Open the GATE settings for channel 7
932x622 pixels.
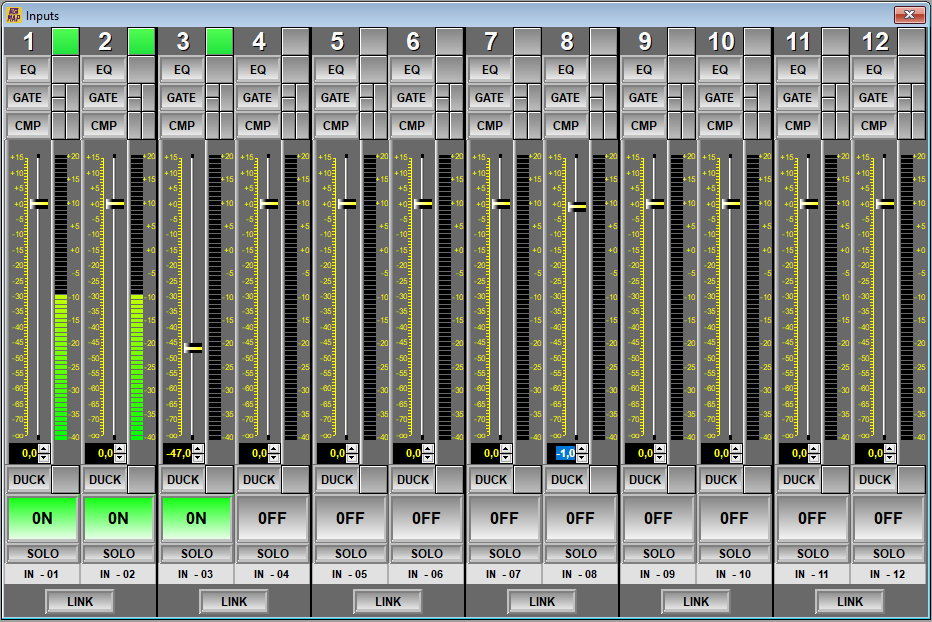click(489, 98)
